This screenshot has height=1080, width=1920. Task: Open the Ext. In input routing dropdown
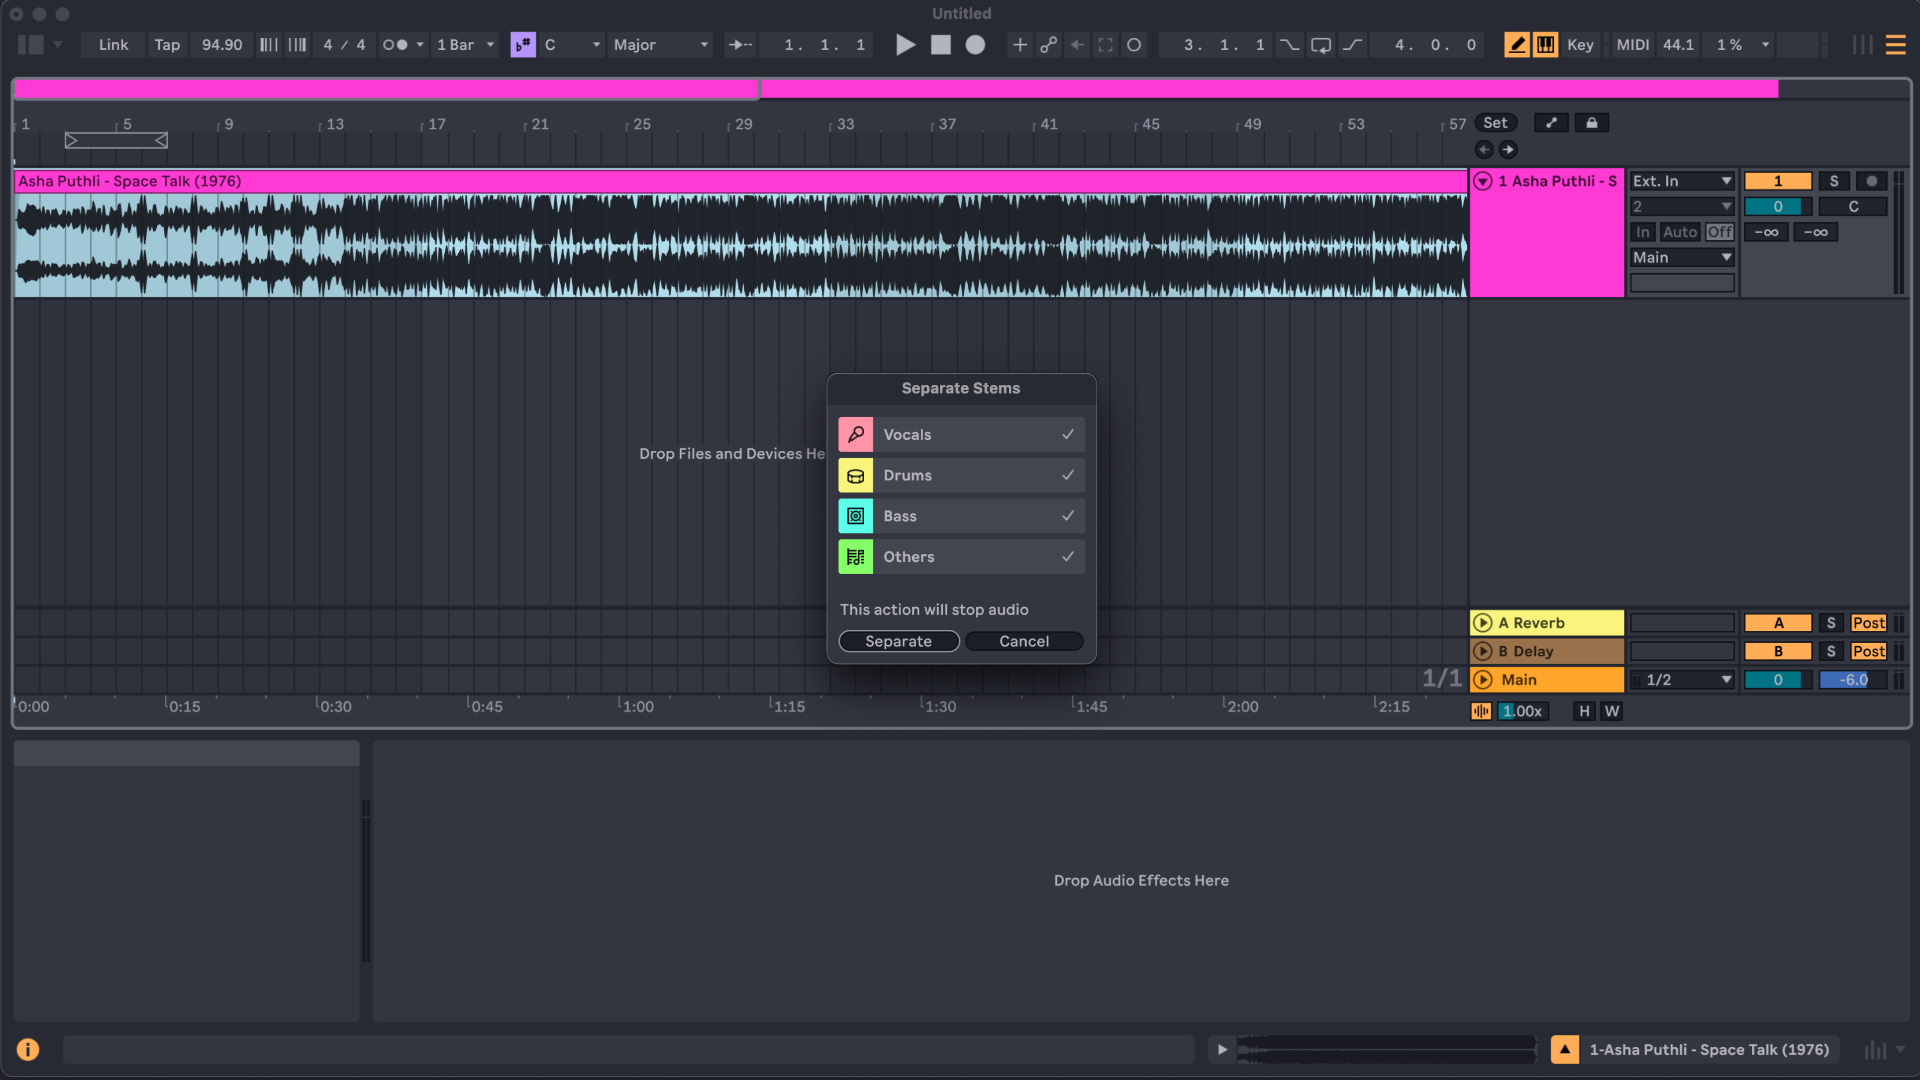pos(1681,181)
